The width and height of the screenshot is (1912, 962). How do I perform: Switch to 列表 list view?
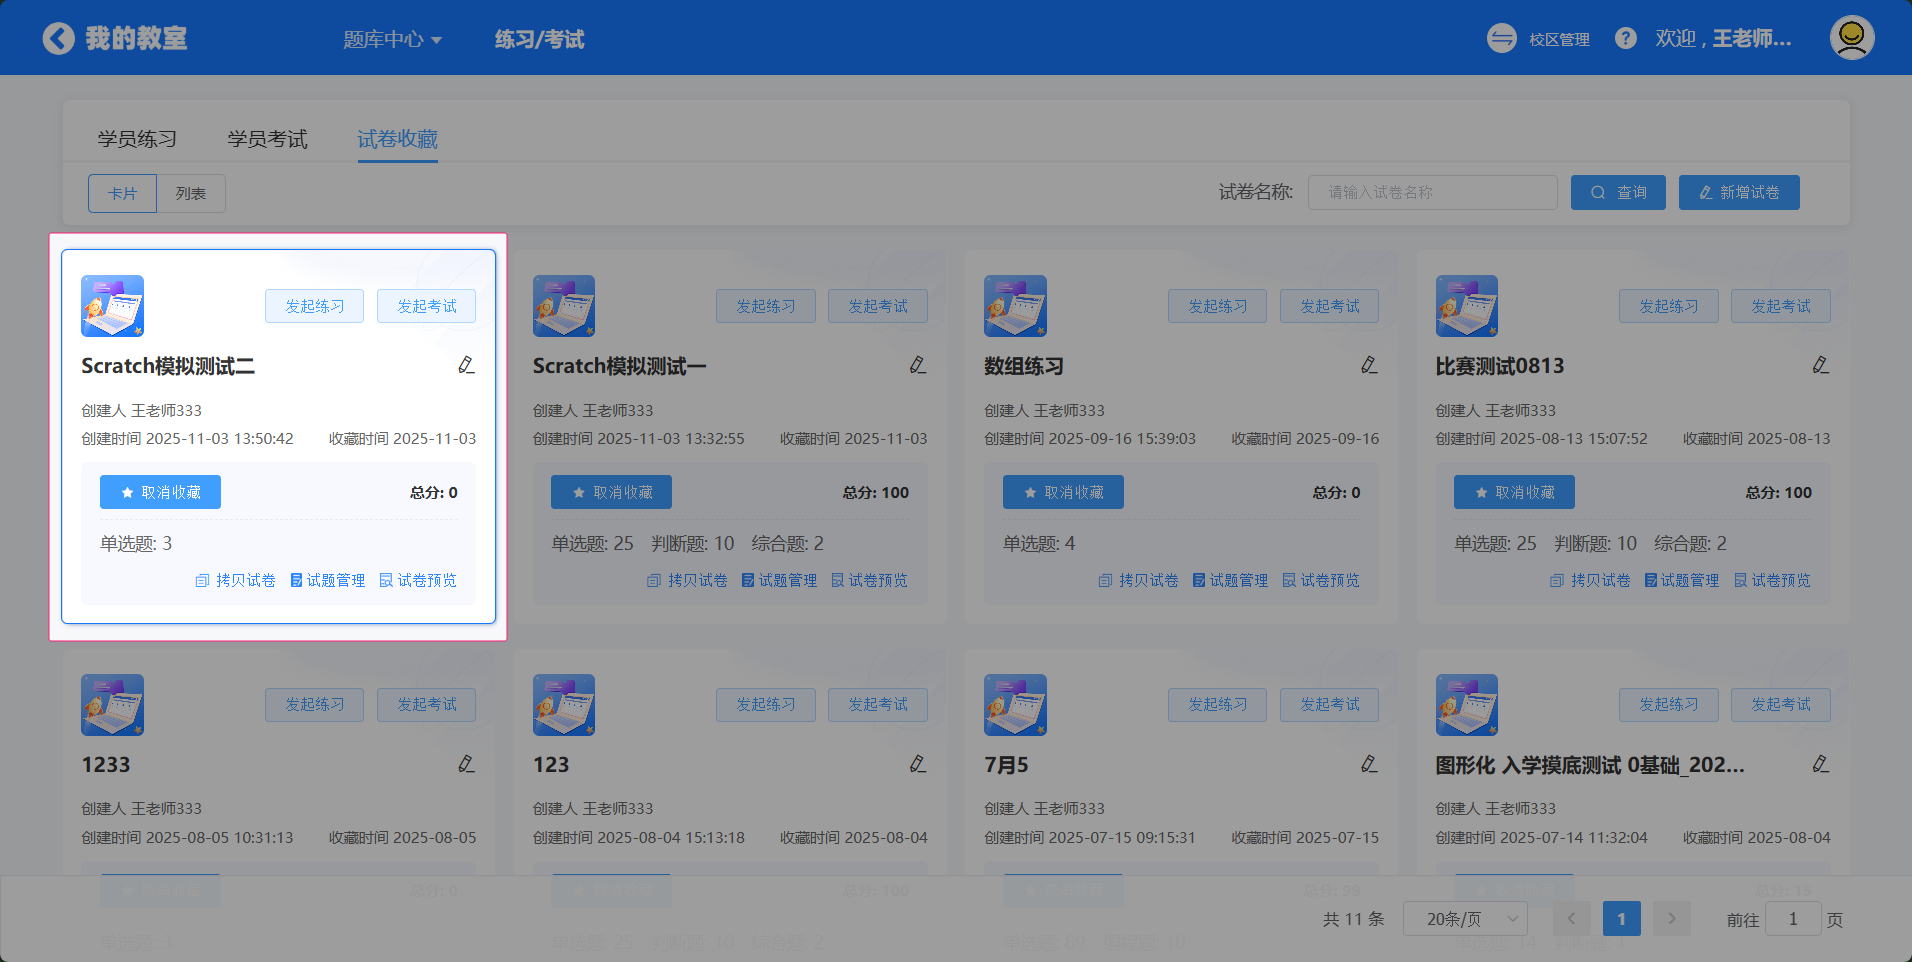coord(191,193)
